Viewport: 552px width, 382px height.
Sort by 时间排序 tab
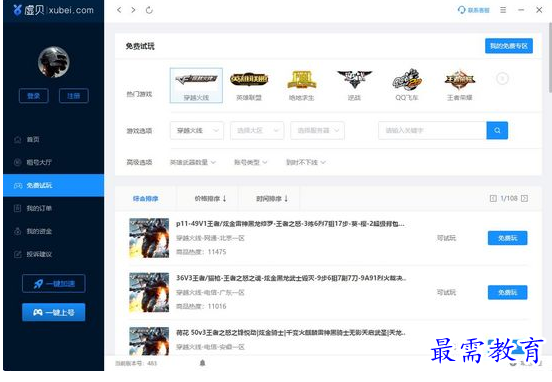[x=272, y=199]
